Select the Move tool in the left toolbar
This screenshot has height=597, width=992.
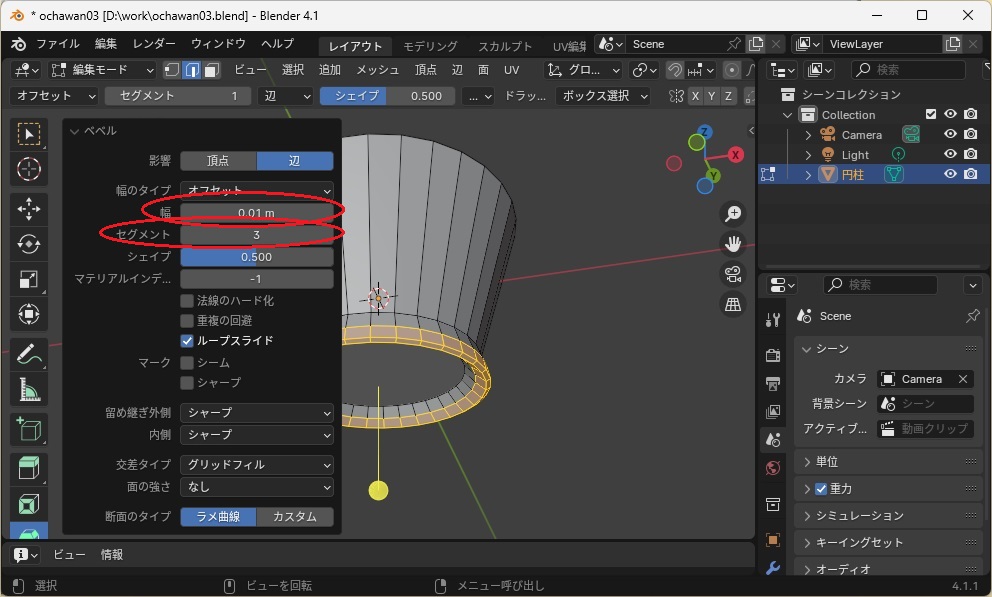29,208
